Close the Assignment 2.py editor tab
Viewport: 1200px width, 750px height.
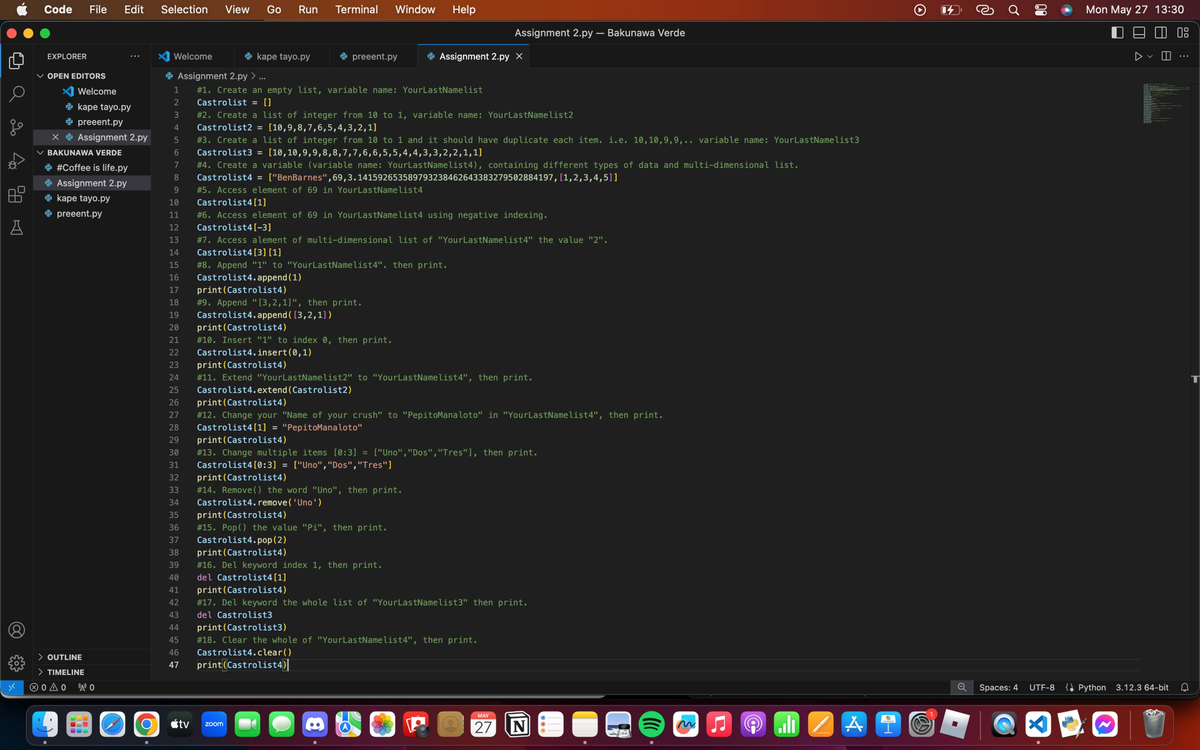[x=517, y=56]
